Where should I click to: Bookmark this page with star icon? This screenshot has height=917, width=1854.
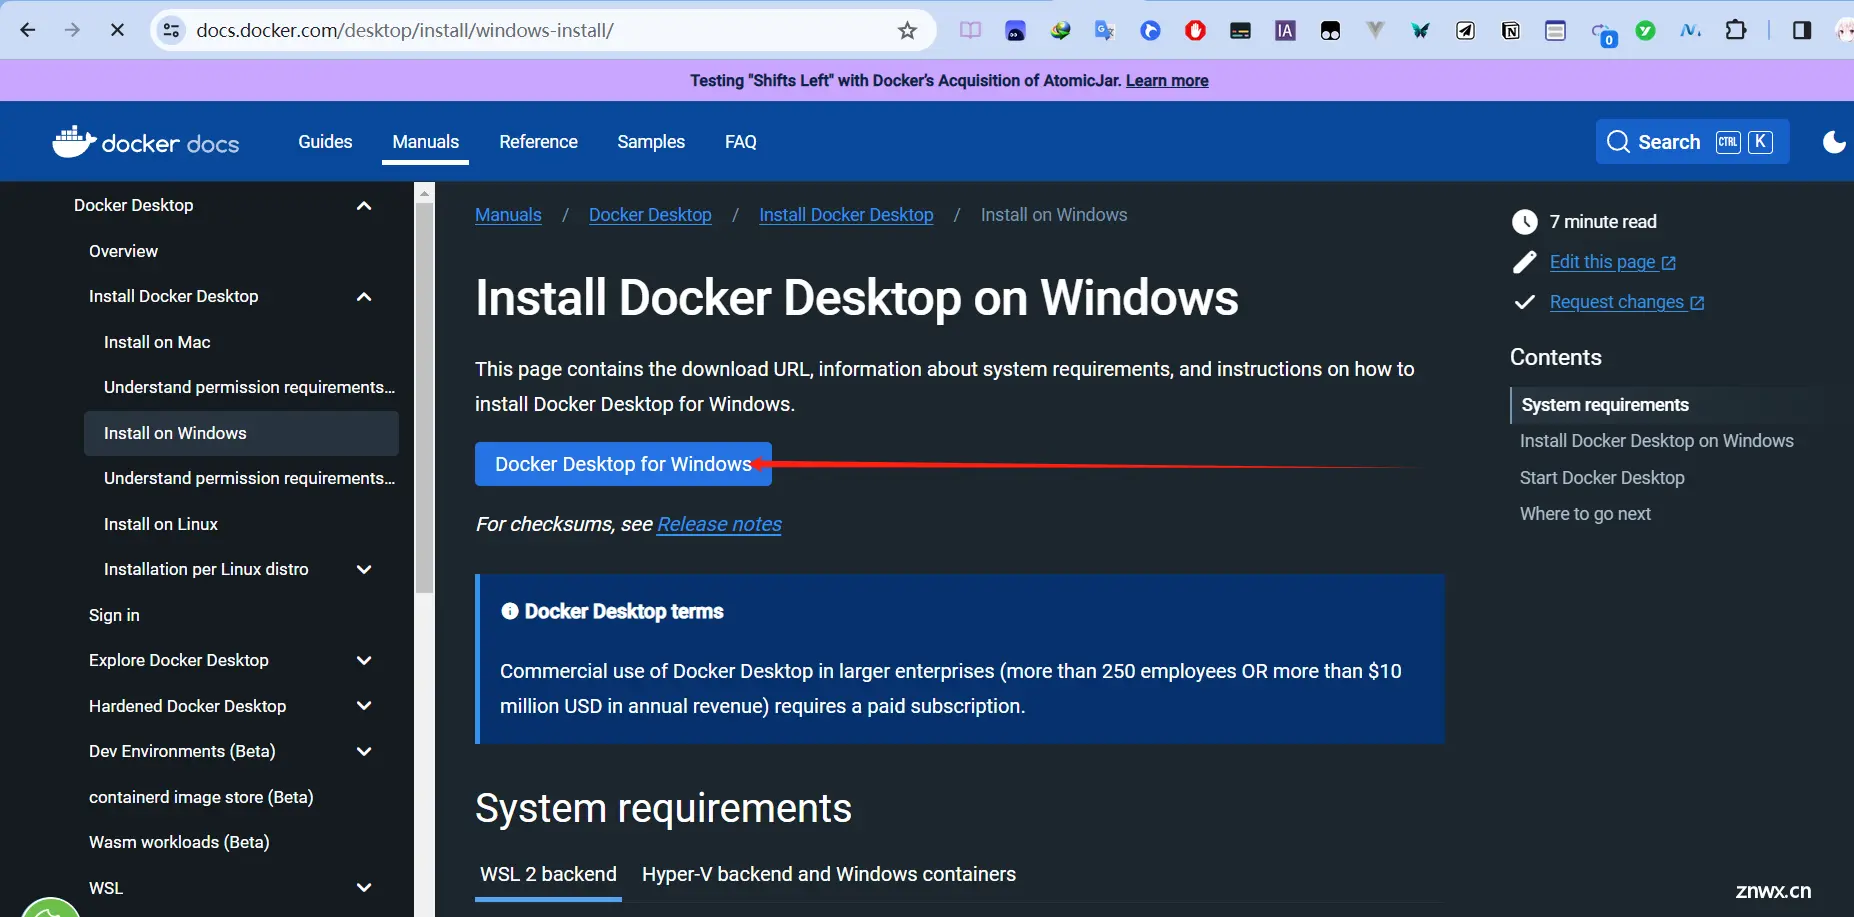[x=907, y=30]
